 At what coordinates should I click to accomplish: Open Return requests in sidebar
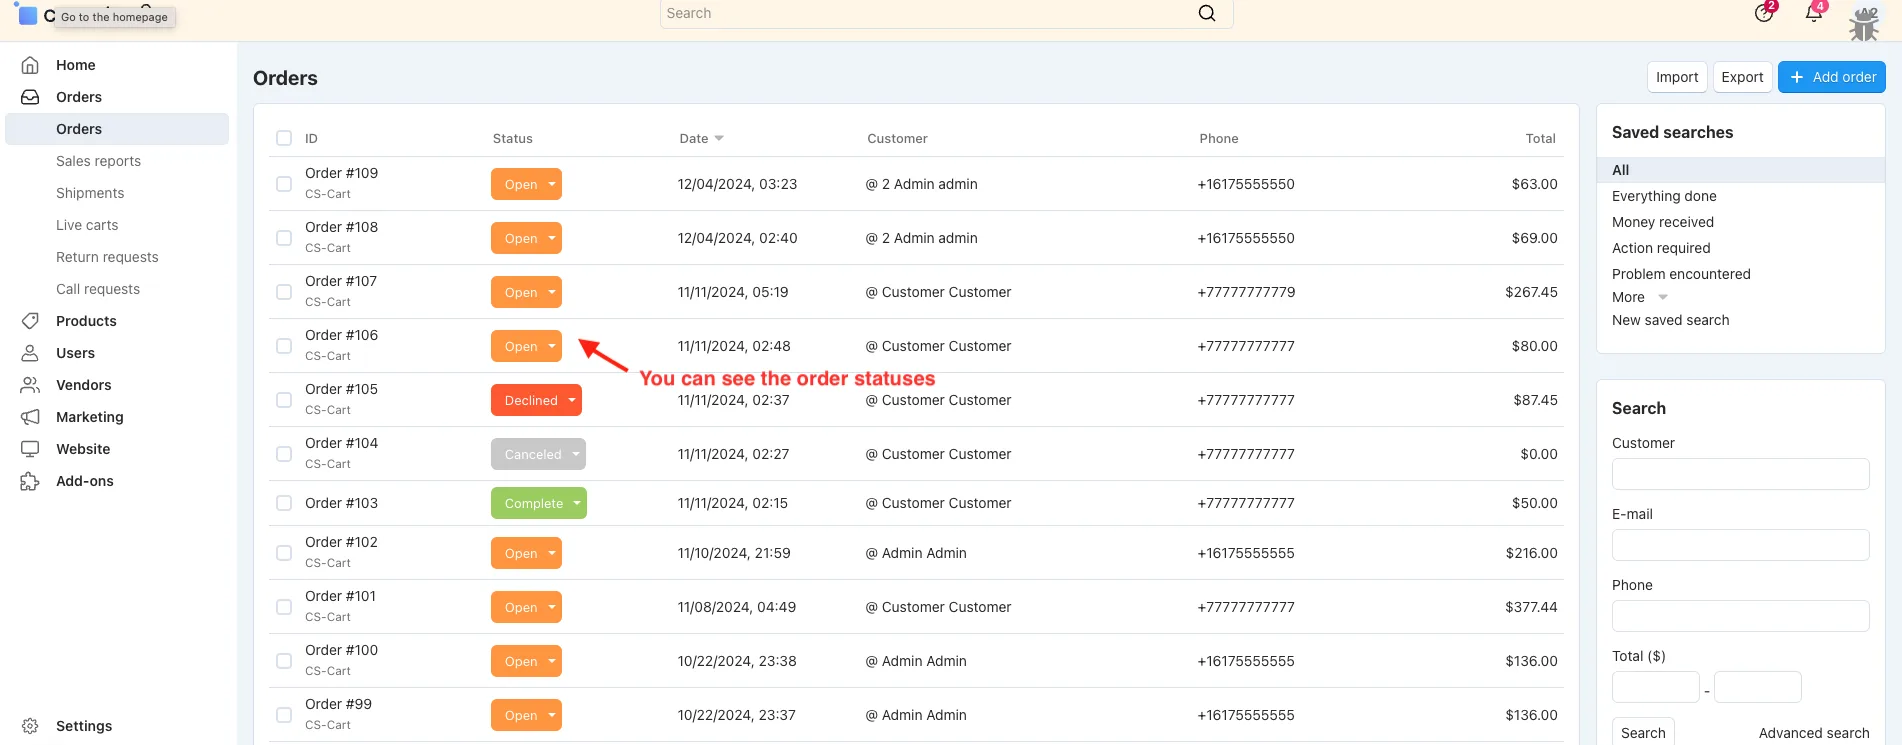point(107,257)
